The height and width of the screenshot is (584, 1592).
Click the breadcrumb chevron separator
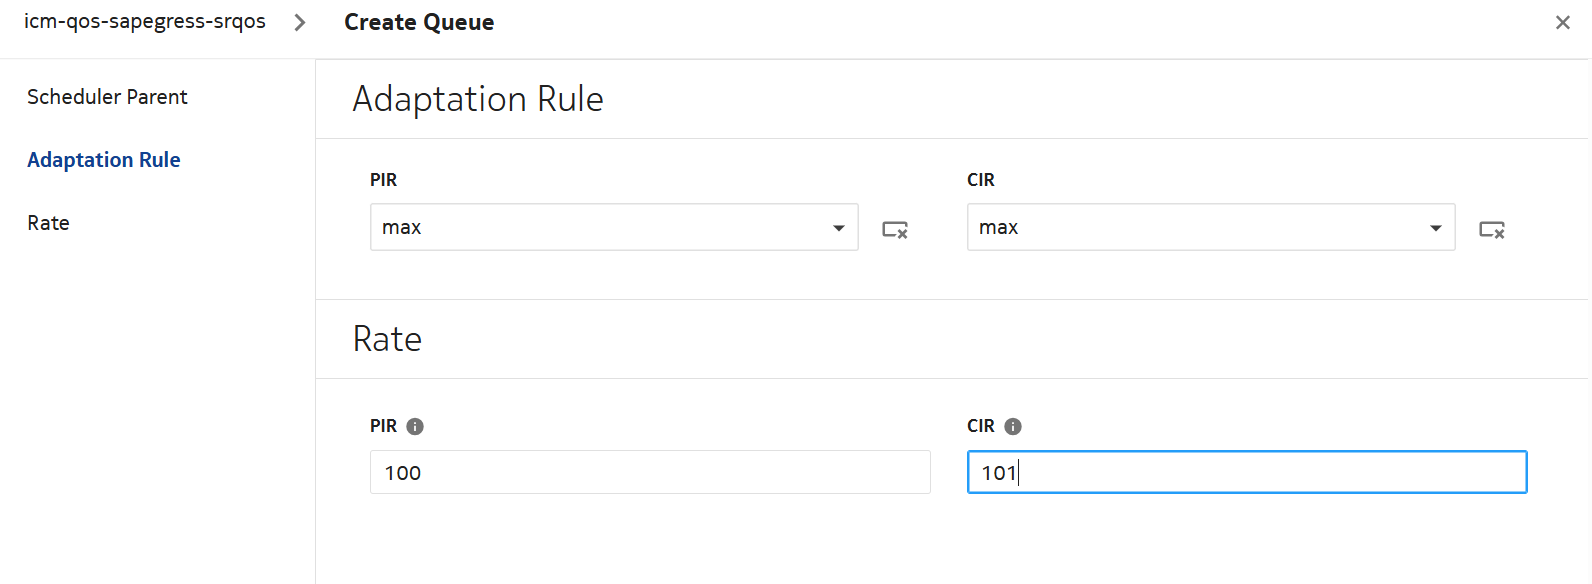click(300, 22)
